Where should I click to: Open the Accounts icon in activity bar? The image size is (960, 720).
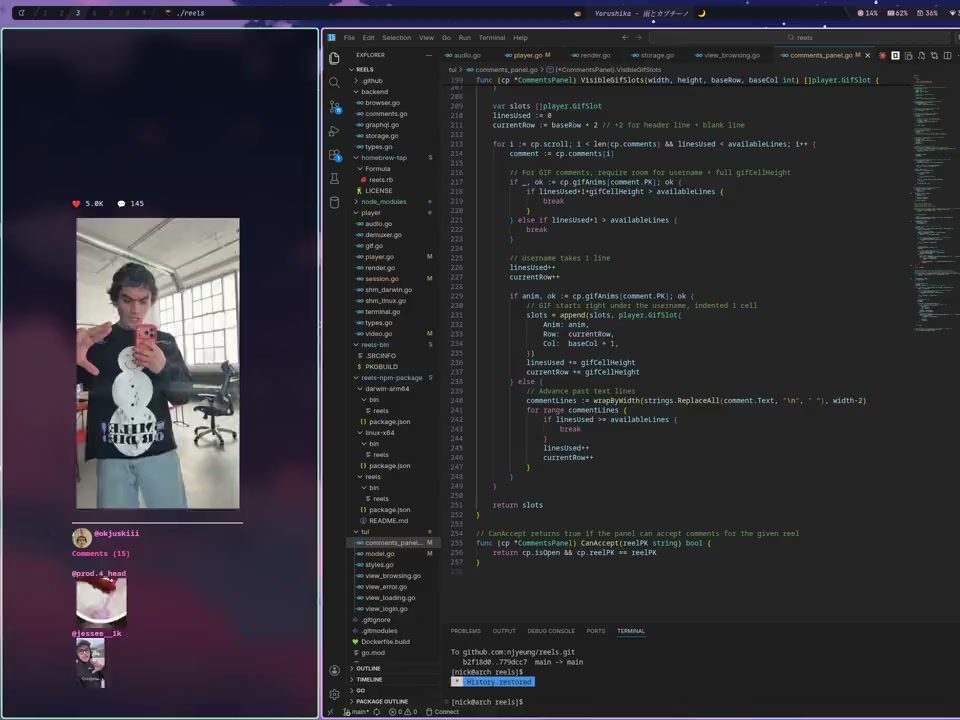click(x=334, y=670)
